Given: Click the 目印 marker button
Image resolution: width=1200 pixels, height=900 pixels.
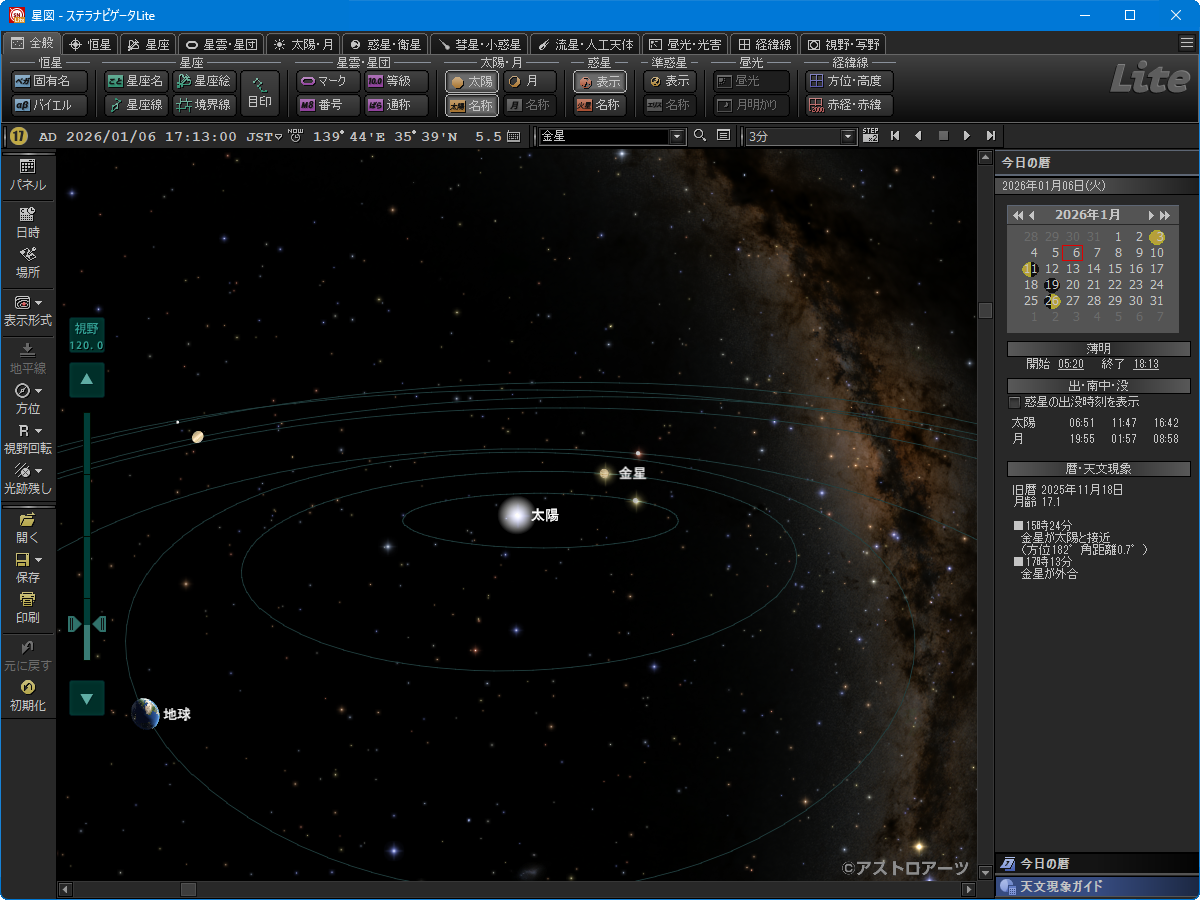Looking at the screenshot, I should pos(260,92).
